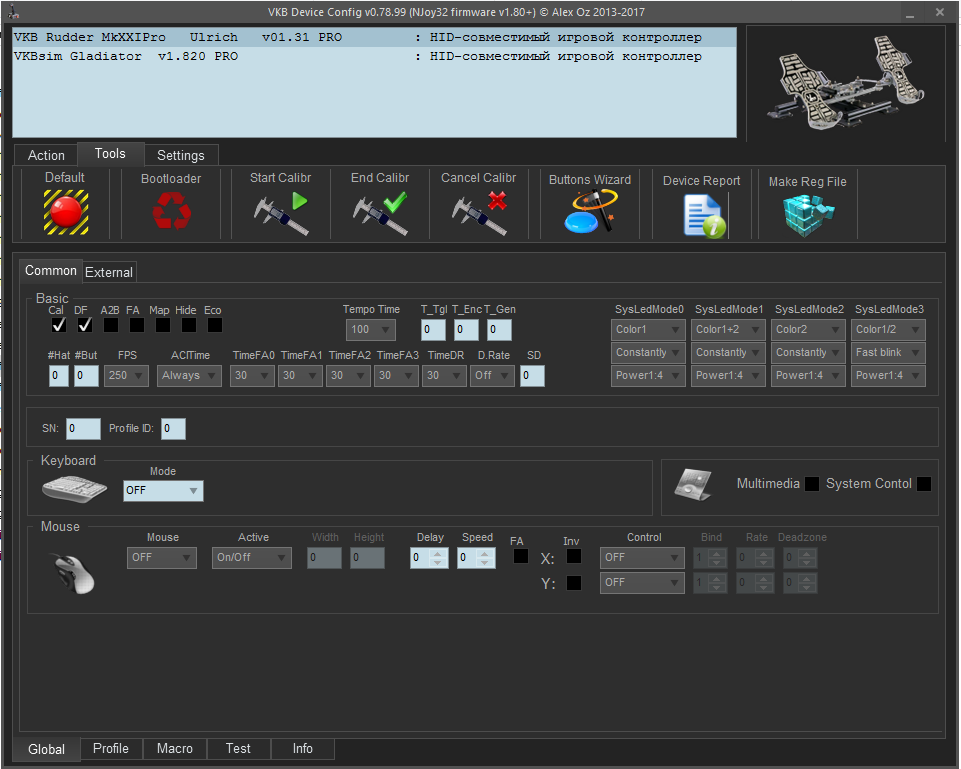Click the Default red button icon
The width and height of the screenshot is (961, 769).
click(66, 212)
